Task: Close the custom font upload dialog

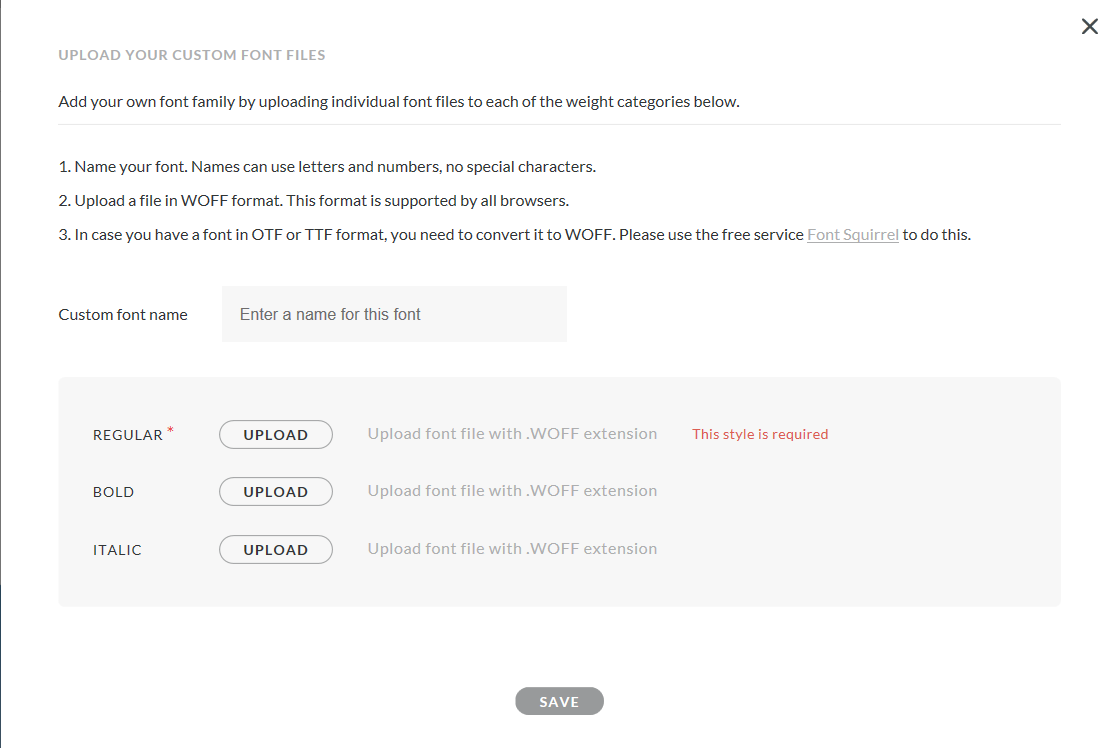Action: point(1090,27)
